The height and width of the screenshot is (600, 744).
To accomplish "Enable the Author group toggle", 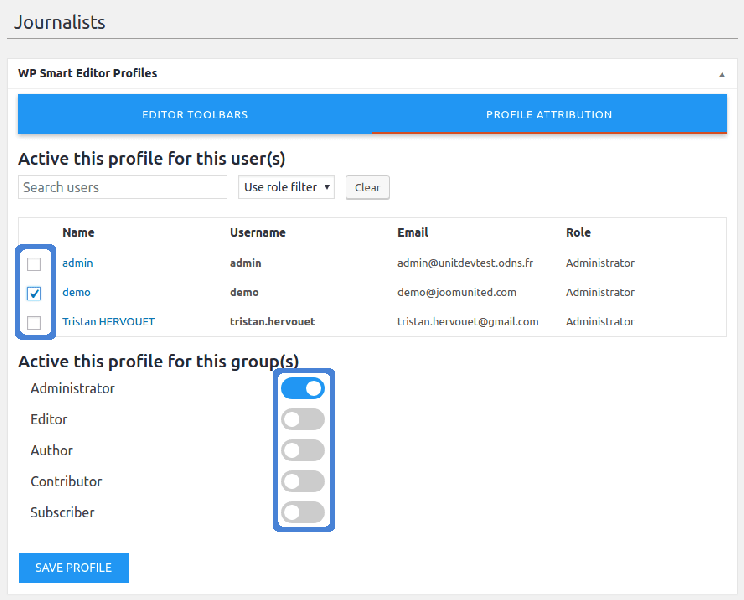I will 303,450.
